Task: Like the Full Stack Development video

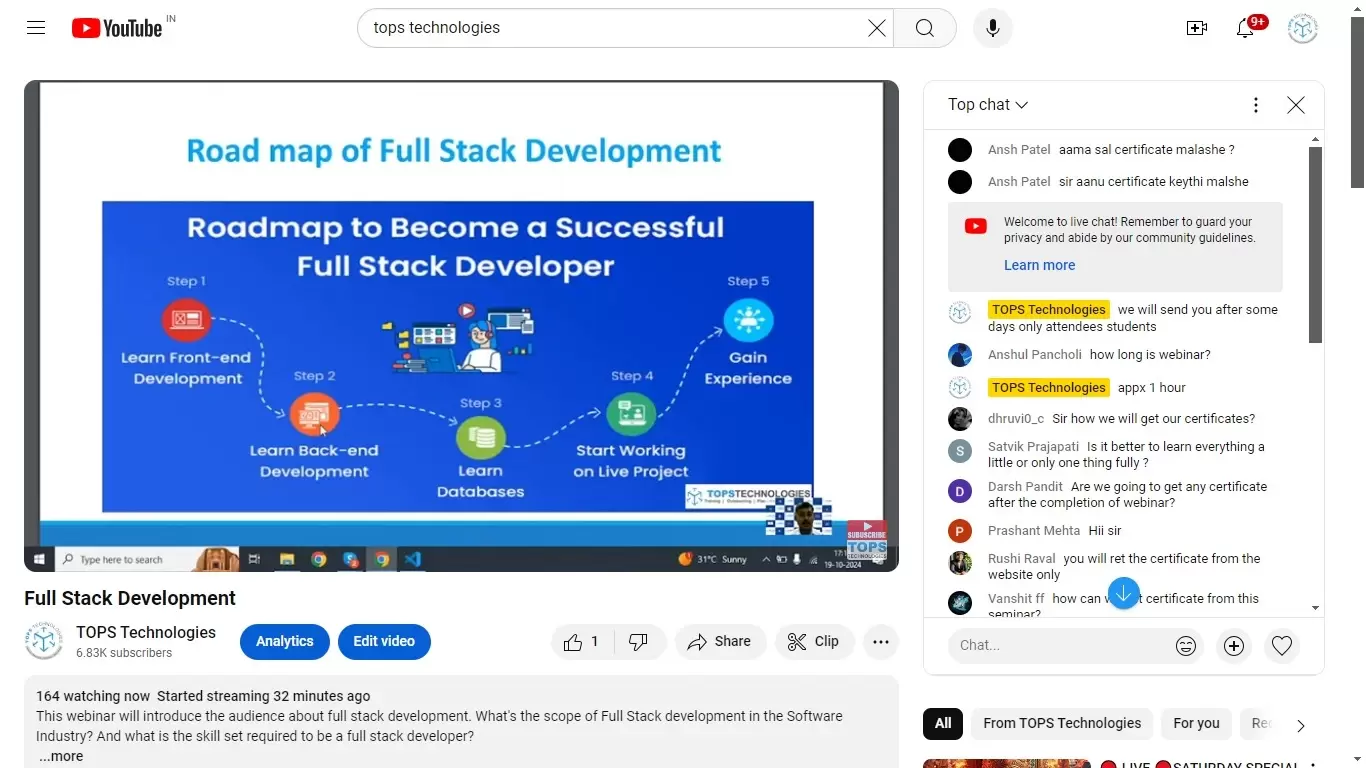Action: 582,642
